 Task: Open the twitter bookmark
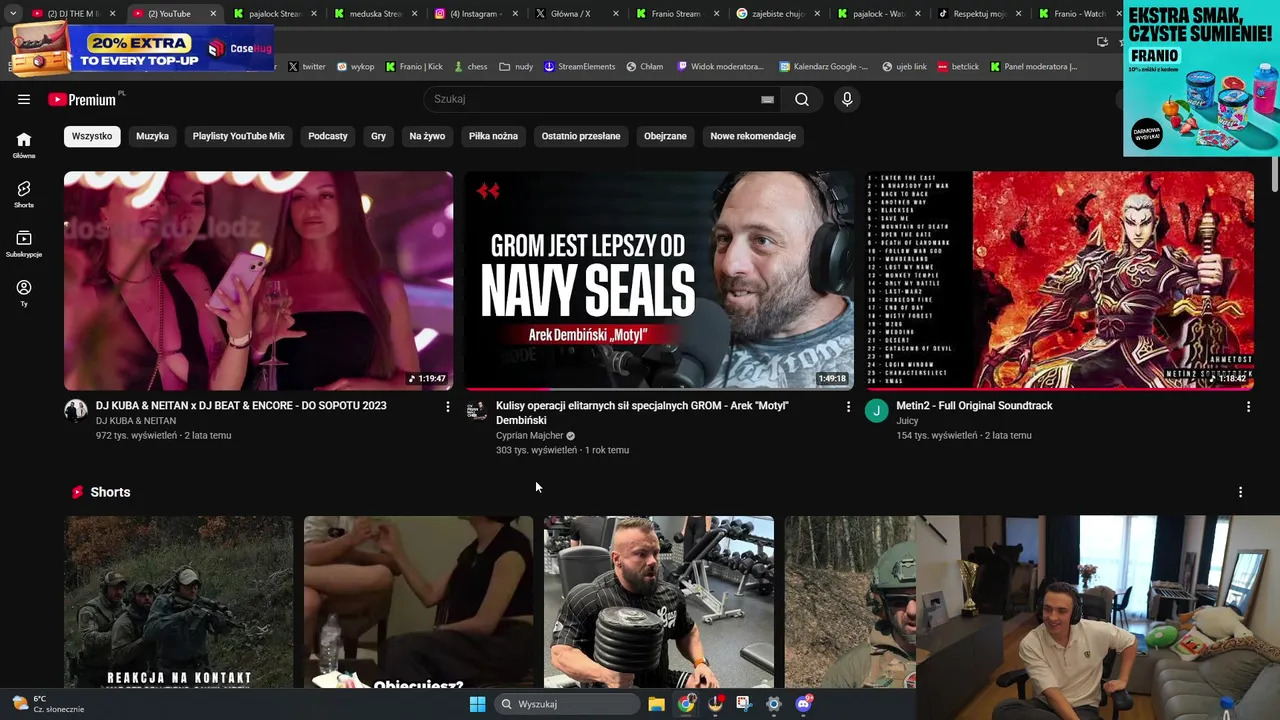click(x=307, y=66)
